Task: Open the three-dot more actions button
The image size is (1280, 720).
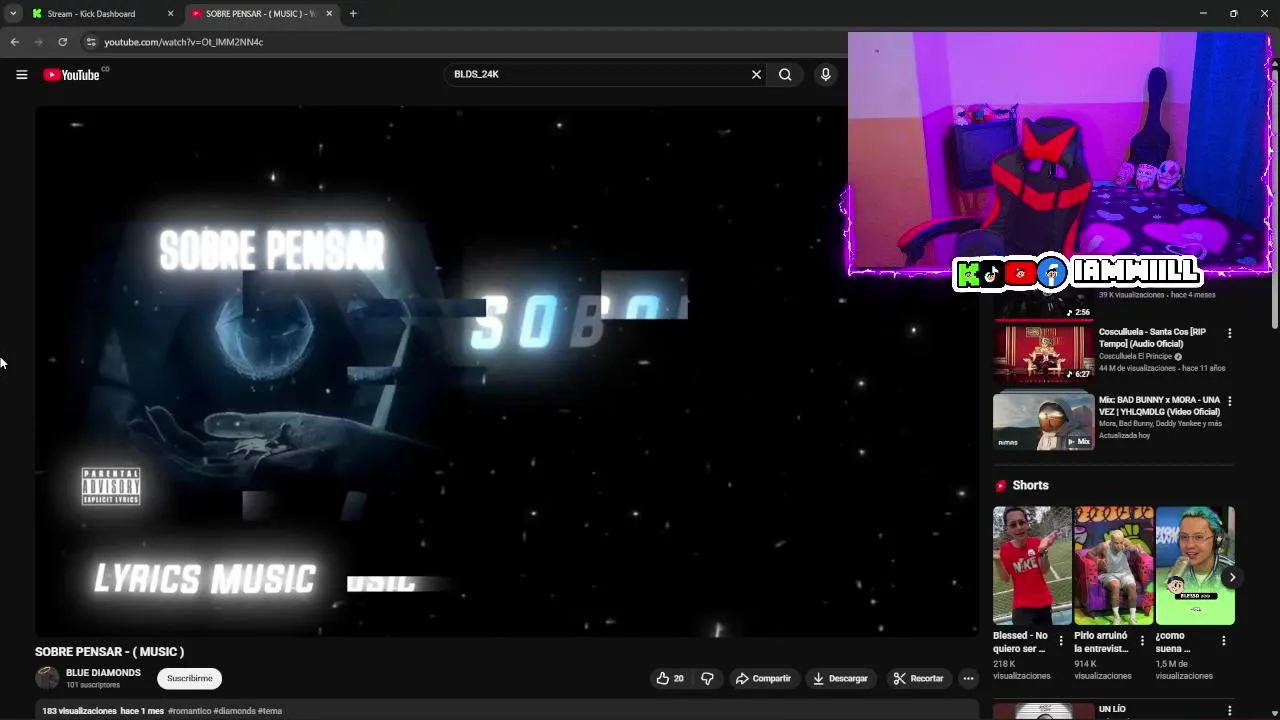Action: 967,678
